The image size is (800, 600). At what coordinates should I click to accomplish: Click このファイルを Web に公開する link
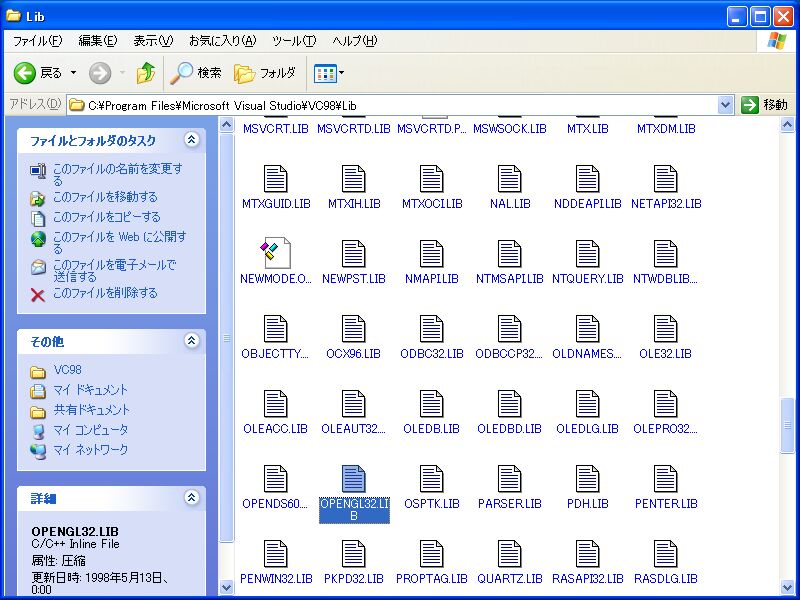[x=119, y=242]
